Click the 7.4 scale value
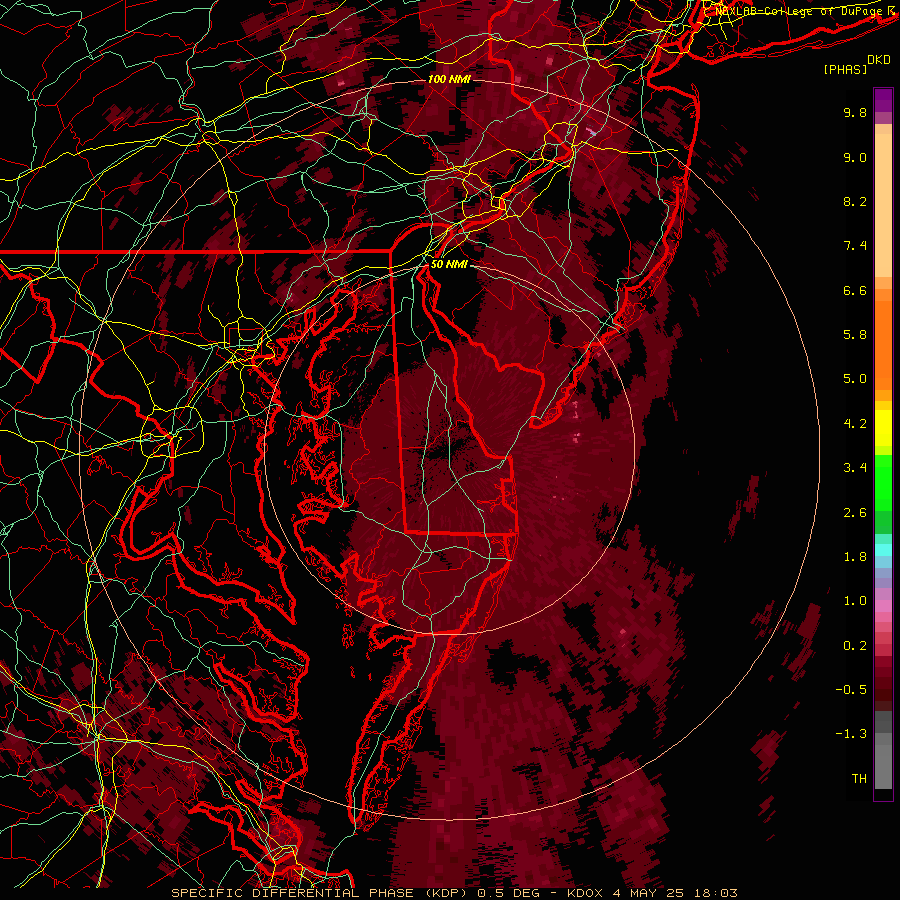Viewport: 900px width, 900px height. [x=855, y=246]
